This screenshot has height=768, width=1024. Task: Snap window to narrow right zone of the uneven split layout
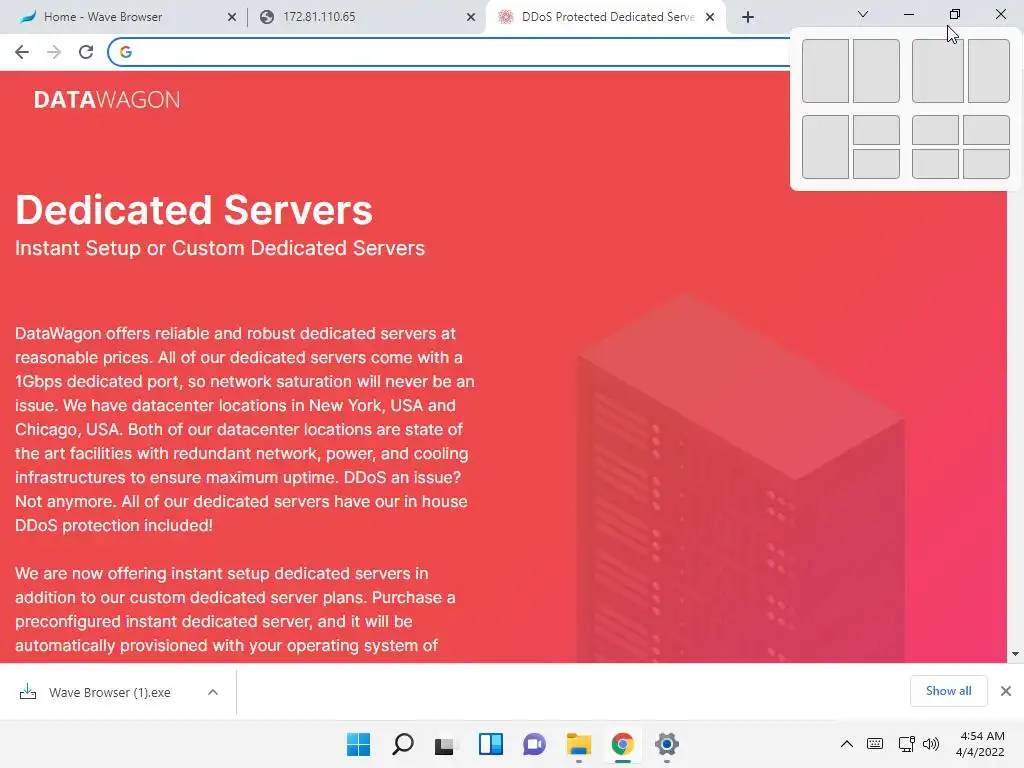click(989, 71)
